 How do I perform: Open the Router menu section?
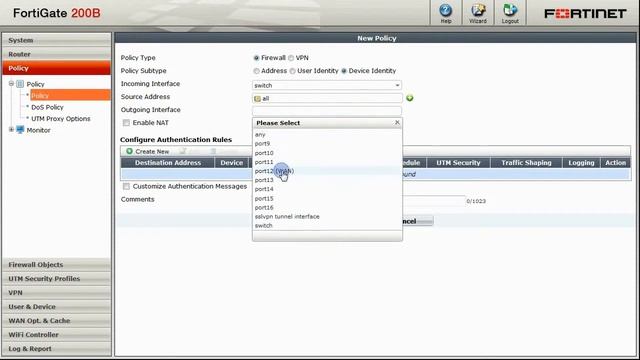(56, 54)
